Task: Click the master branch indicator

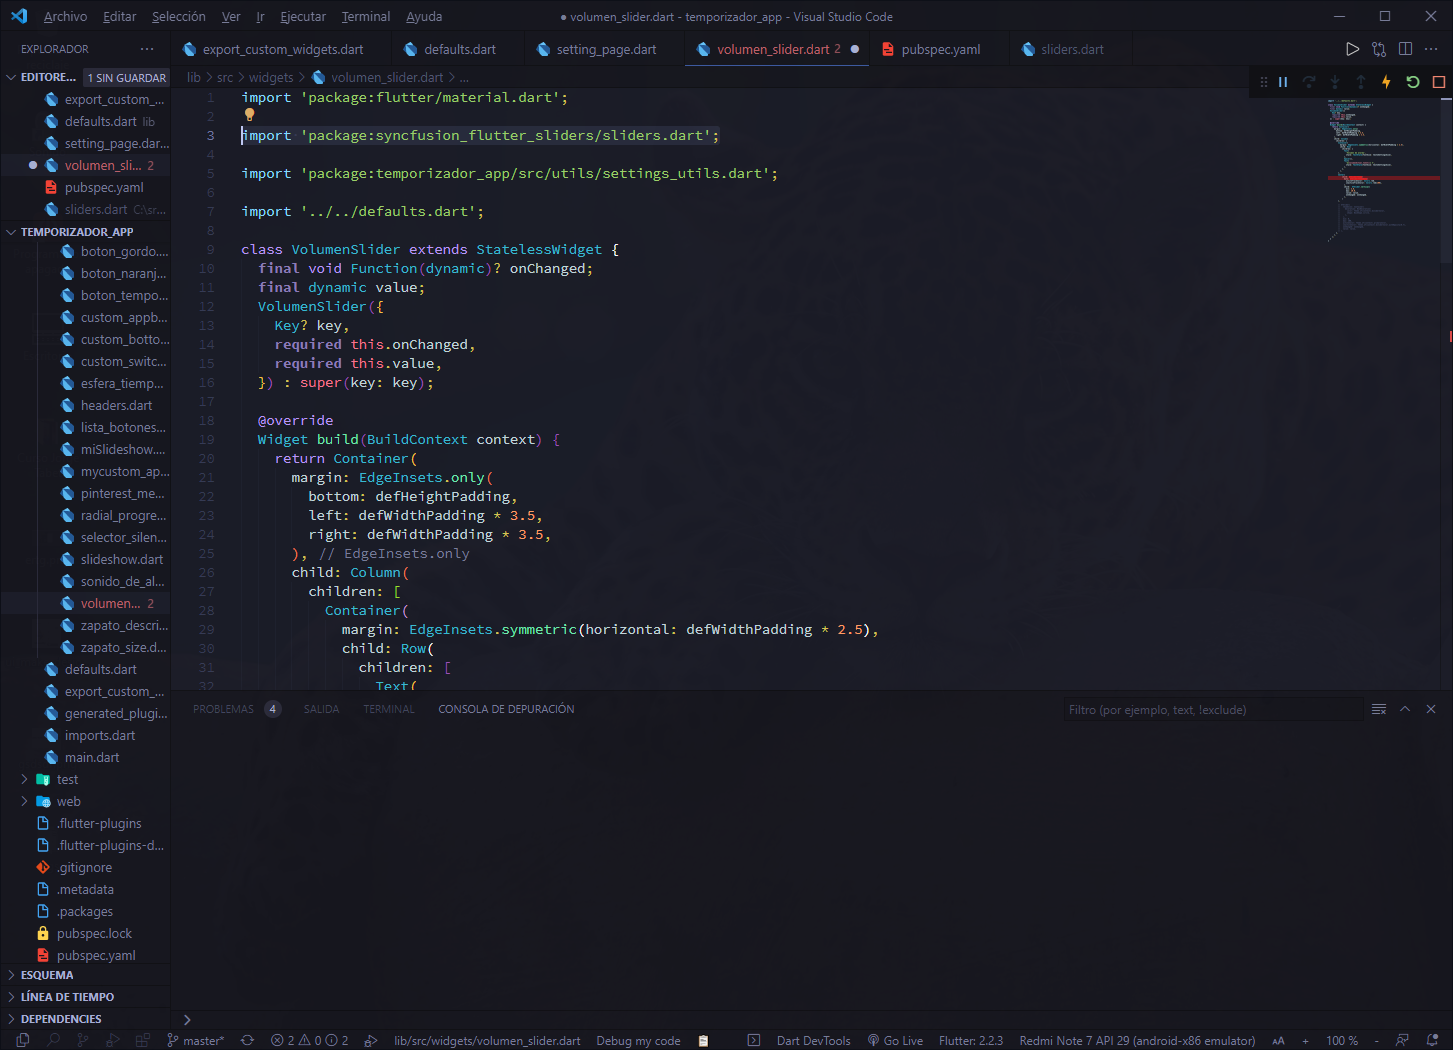Action: point(196,1041)
